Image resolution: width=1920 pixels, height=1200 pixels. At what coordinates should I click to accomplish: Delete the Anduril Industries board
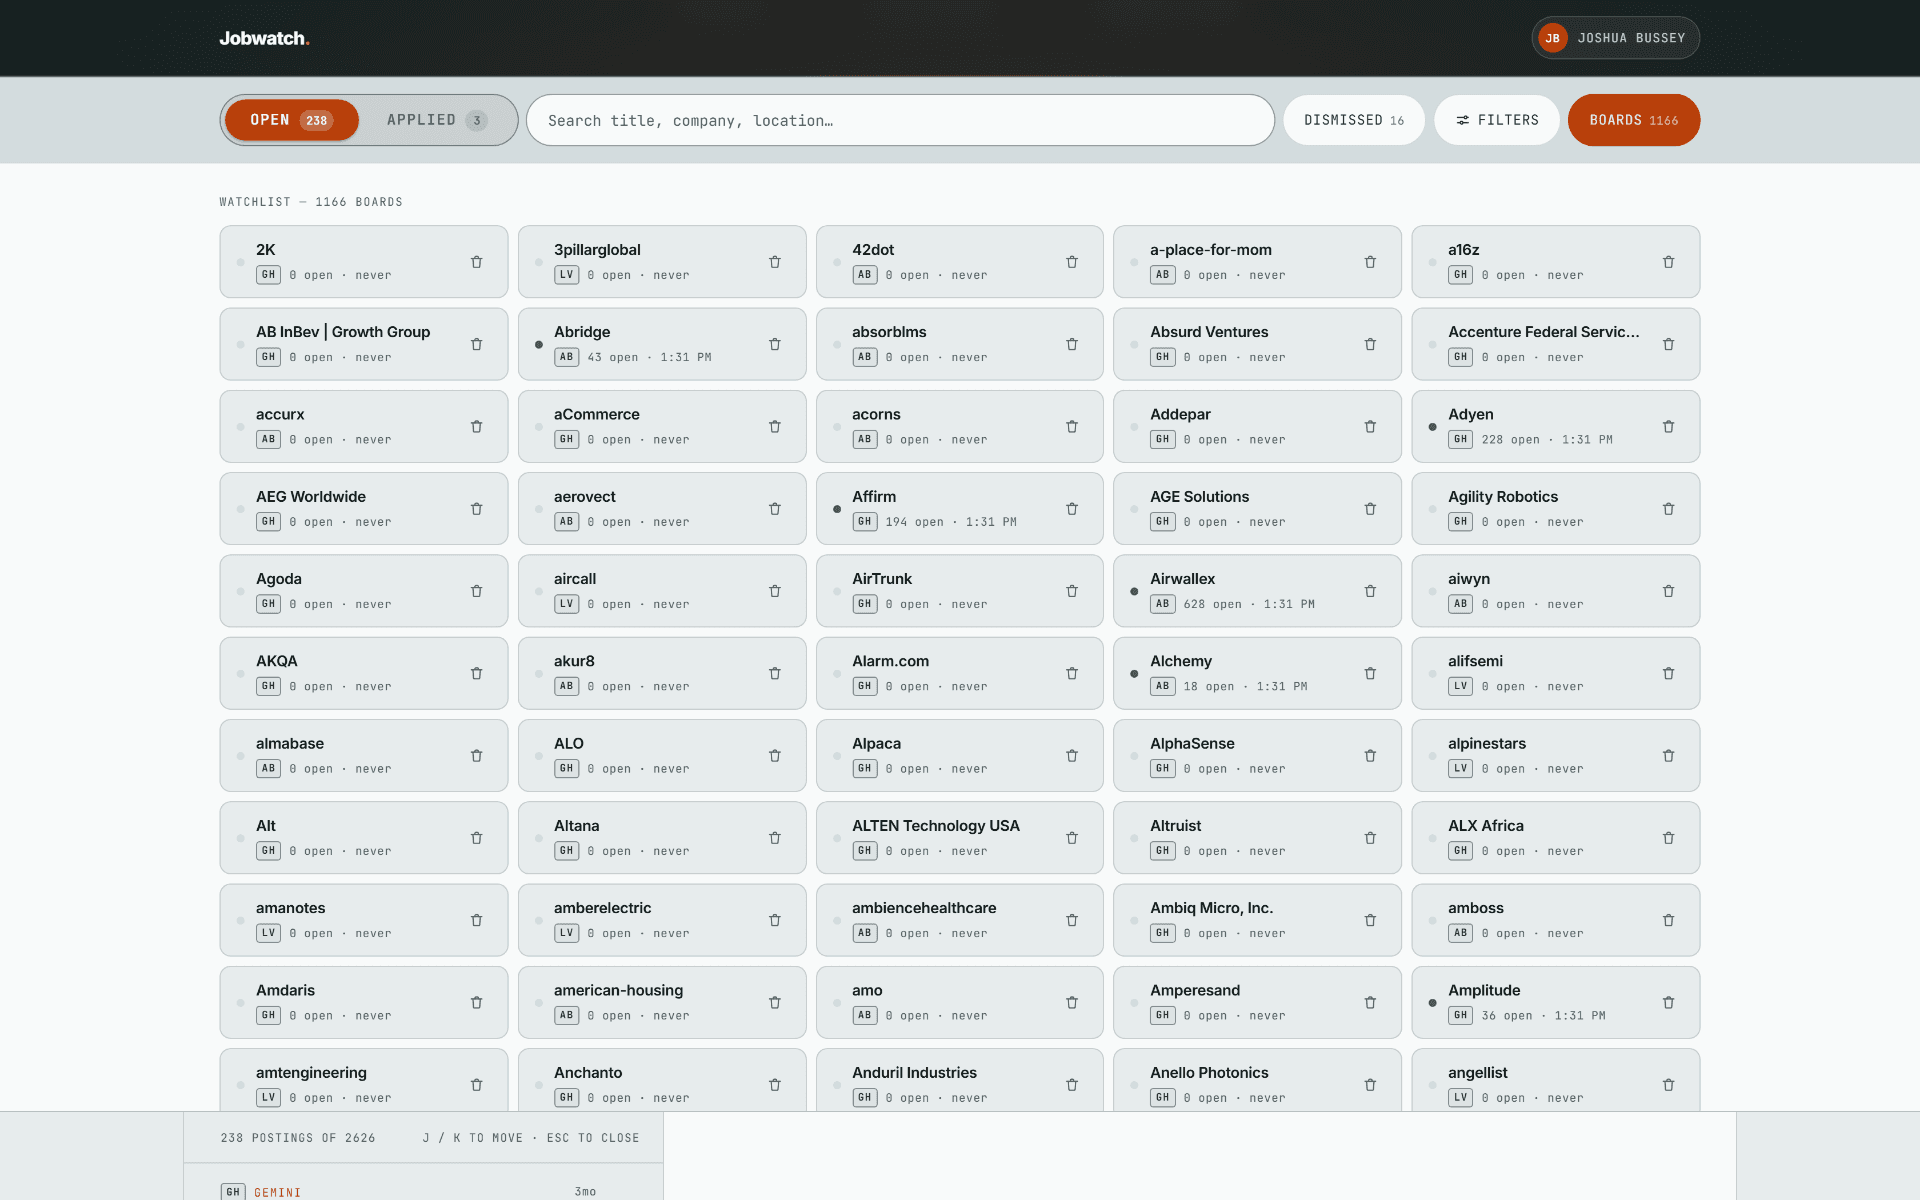tap(1072, 1085)
